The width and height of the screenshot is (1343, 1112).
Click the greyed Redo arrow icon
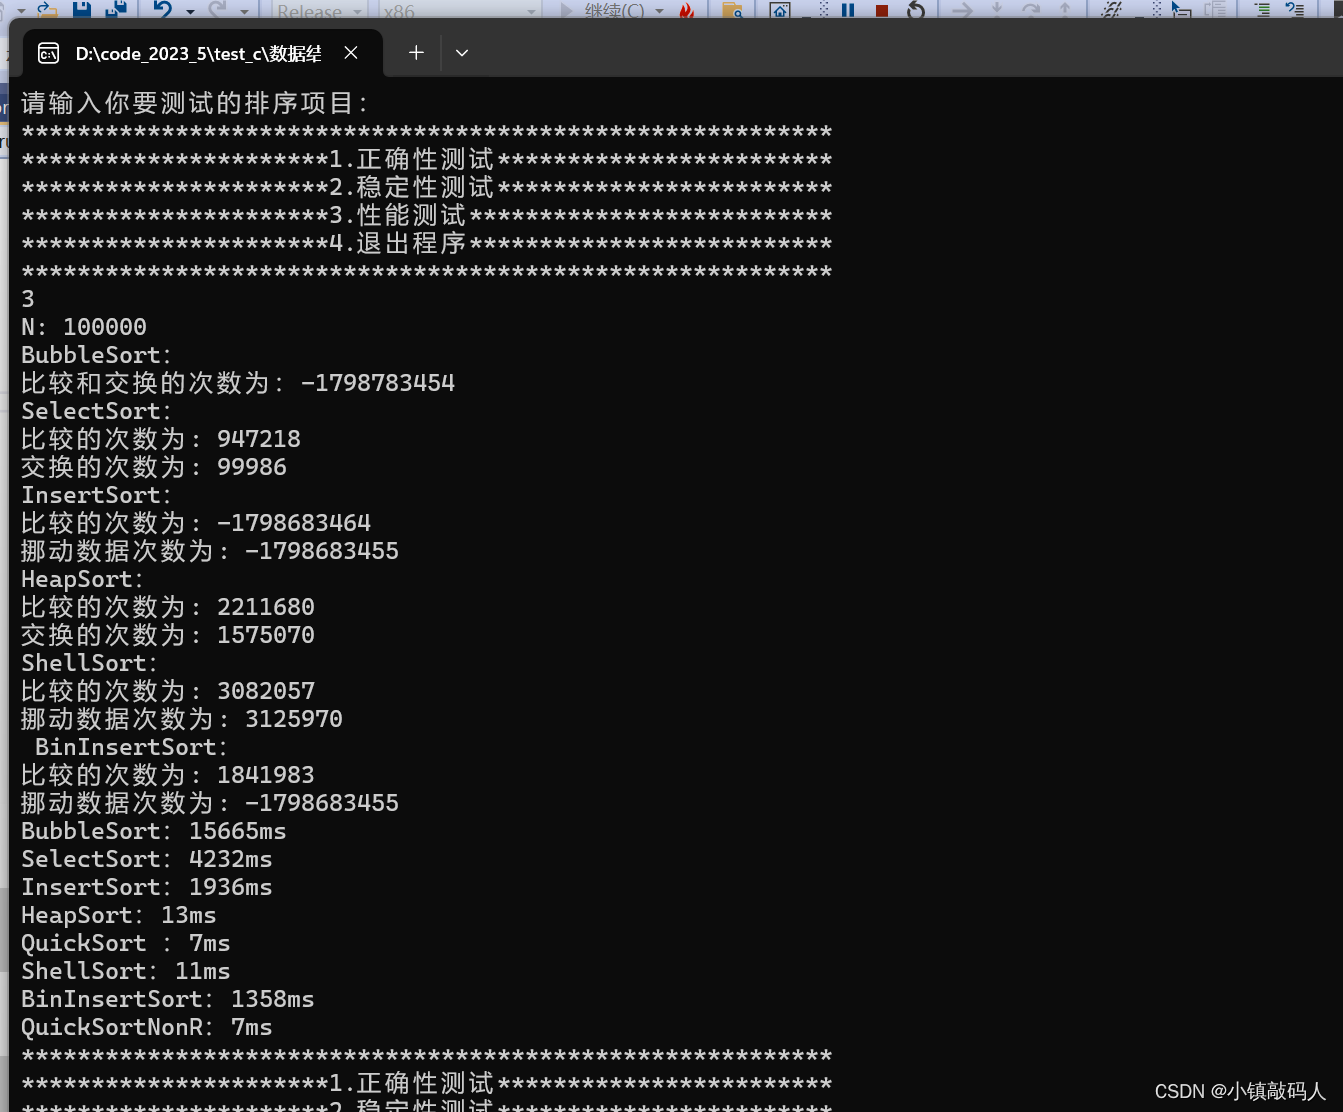click(218, 8)
